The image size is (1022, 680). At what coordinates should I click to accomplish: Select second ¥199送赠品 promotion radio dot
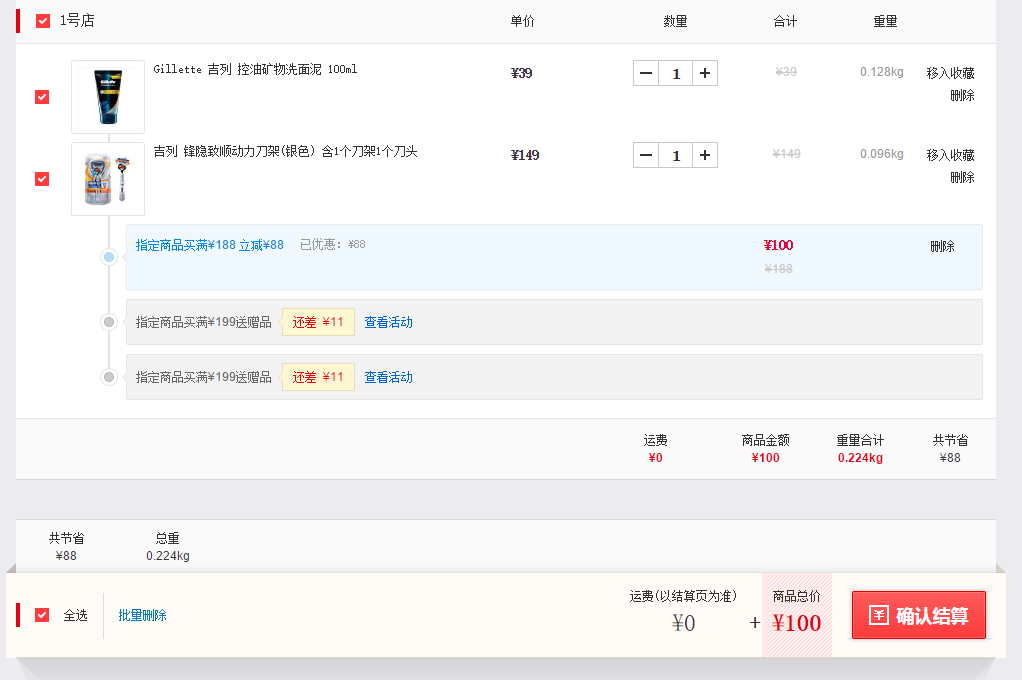click(109, 377)
